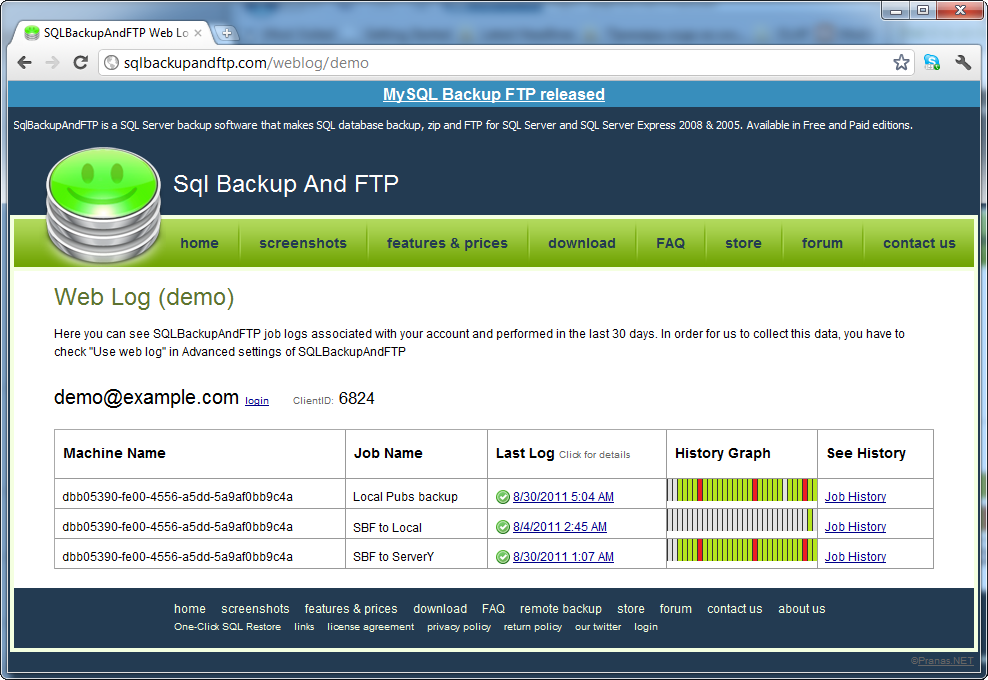Click footer screenshots link
Screen dimensions: 988x680
(x=255, y=609)
